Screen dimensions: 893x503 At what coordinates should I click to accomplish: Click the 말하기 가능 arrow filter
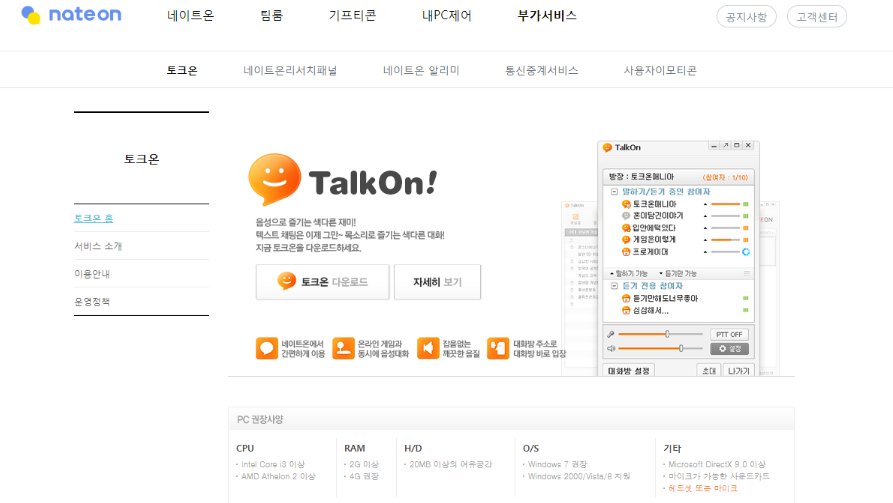click(x=629, y=274)
